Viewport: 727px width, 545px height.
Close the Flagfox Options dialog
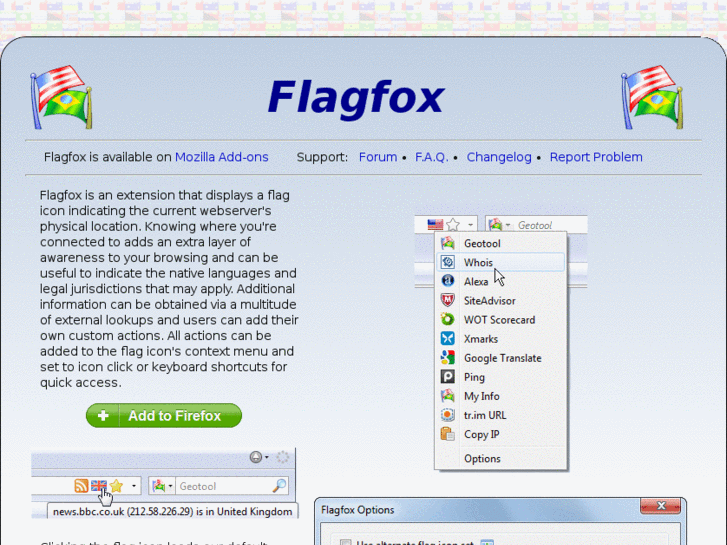661,506
